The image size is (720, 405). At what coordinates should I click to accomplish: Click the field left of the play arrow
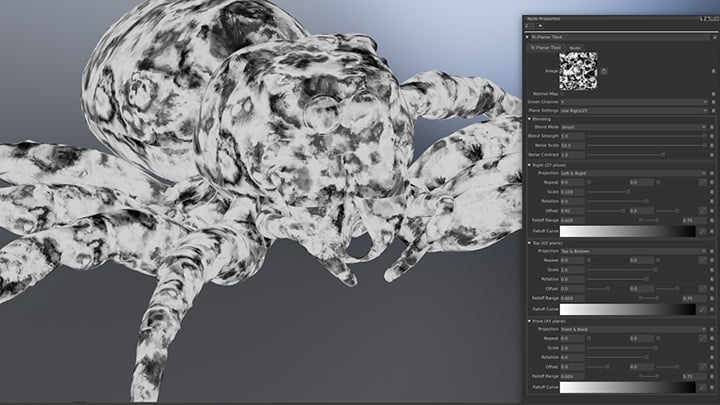(529, 26)
